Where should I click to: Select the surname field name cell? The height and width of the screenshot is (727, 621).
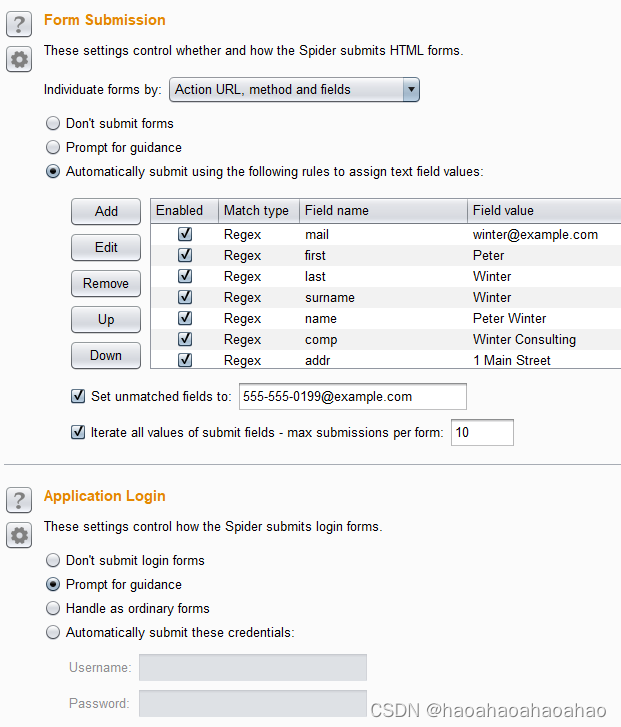point(383,298)
